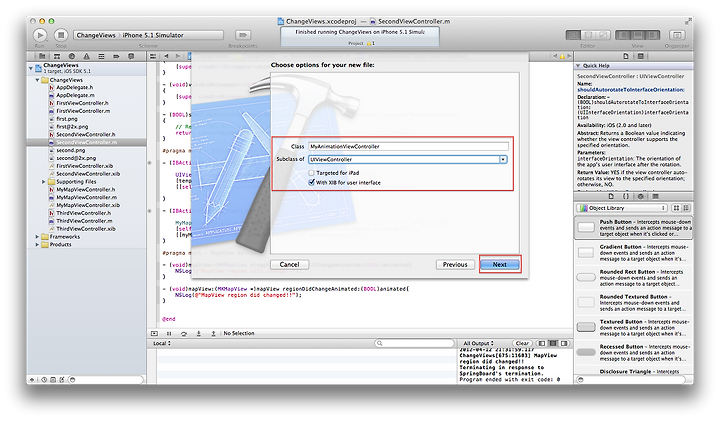720x421 pixels.
Task: Toggle the navigator pane view button
Action: [622, 35]
